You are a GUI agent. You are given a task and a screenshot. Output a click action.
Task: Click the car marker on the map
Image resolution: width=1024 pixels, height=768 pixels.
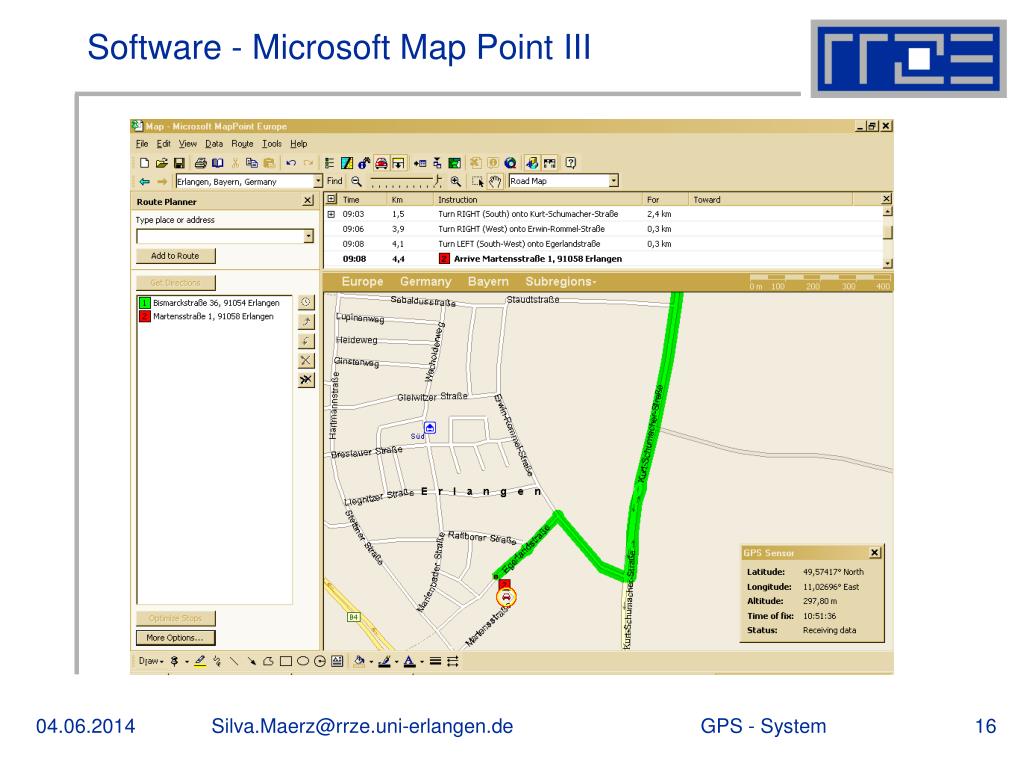tap(506, 597)
